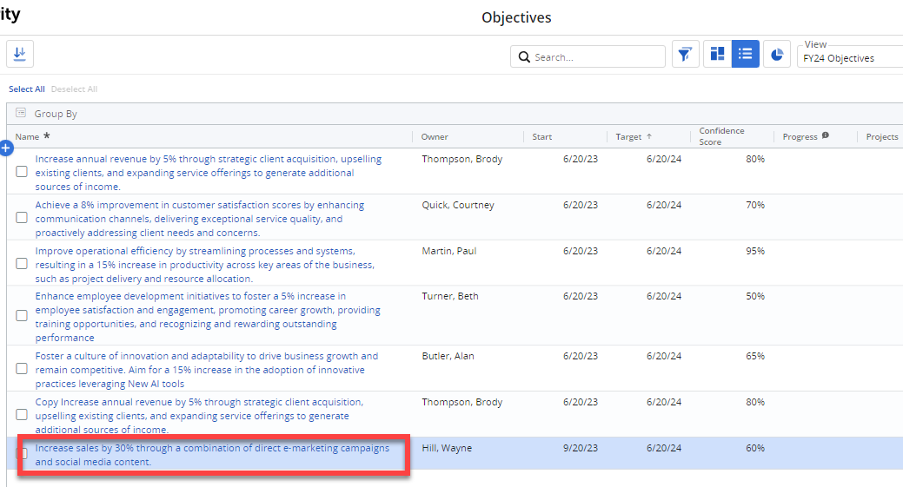
Task: Tick checkbox for Achieve 8% improvement row
Action: click(x=22, y=218)
